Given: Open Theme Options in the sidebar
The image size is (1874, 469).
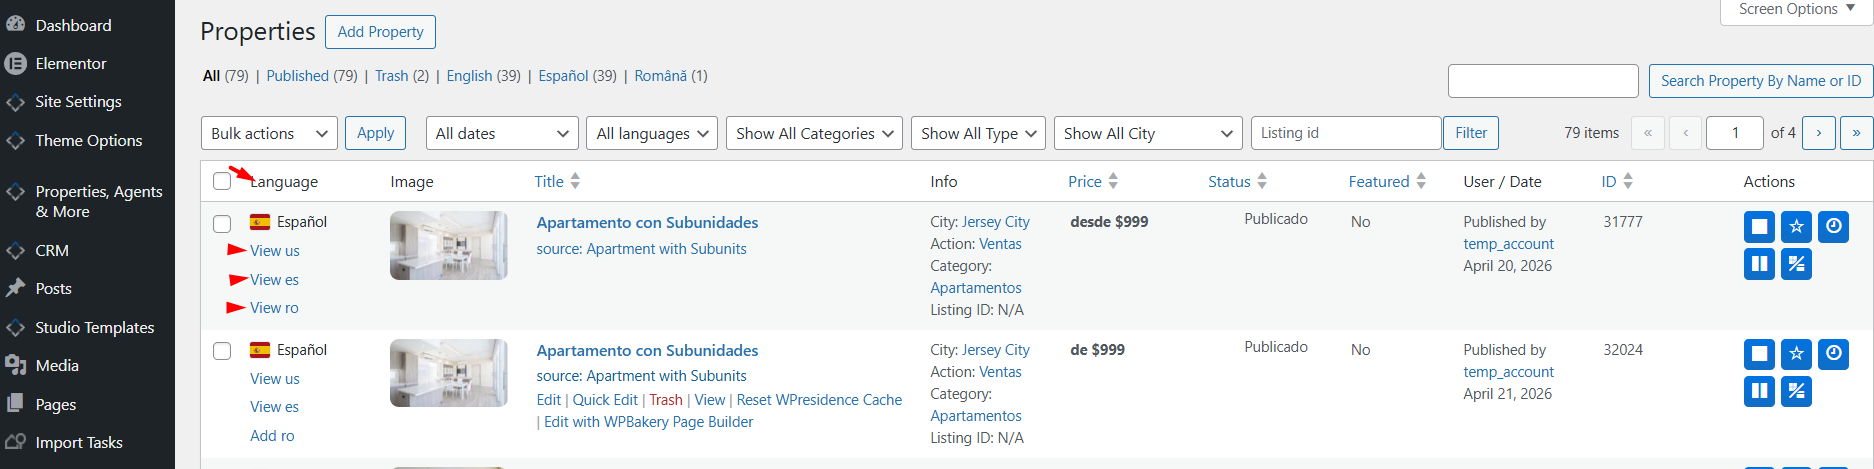Looking at the screenshot, I should tap(88, 141).
